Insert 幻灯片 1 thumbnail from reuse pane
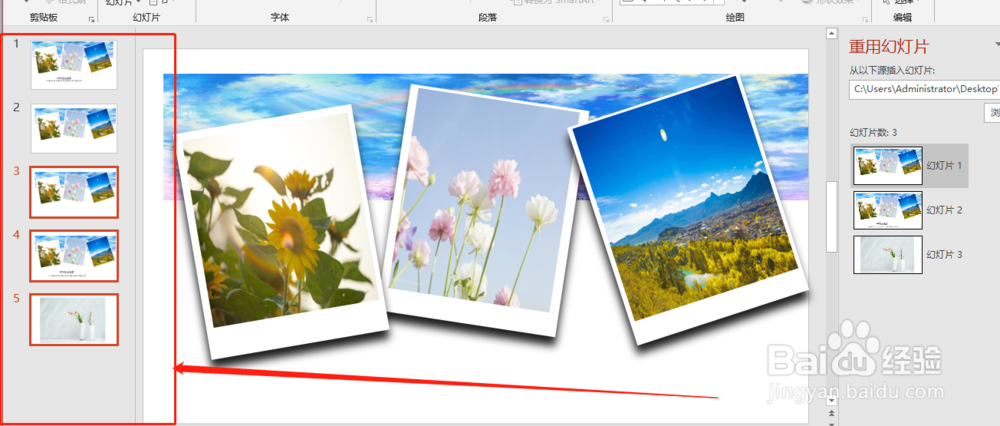The image size is (1000, 426). coord(888,166)
